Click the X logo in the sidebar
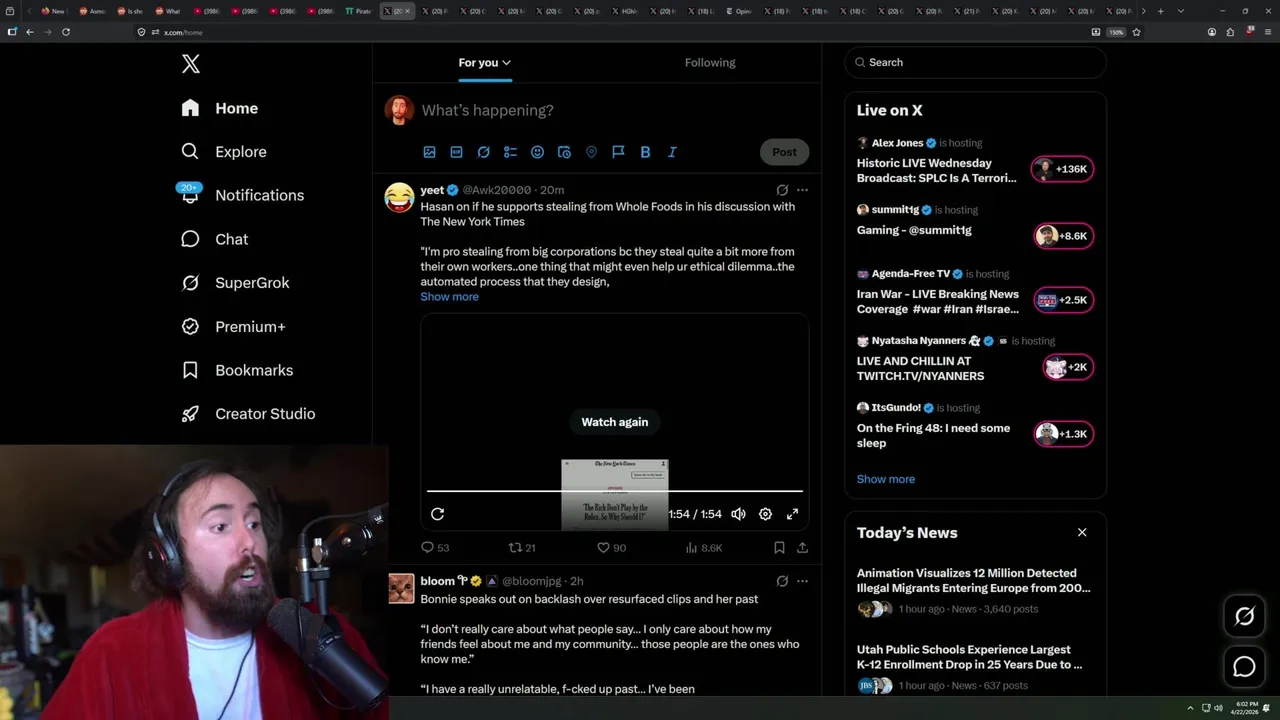The image size is (1280, 720). pyautogui.click(x=191, y=64)
